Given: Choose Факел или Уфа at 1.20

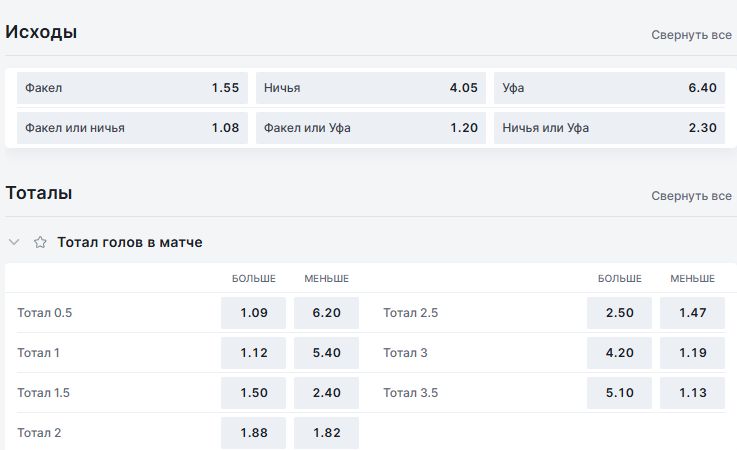Looking at the screenshot, I should point(370,128).
